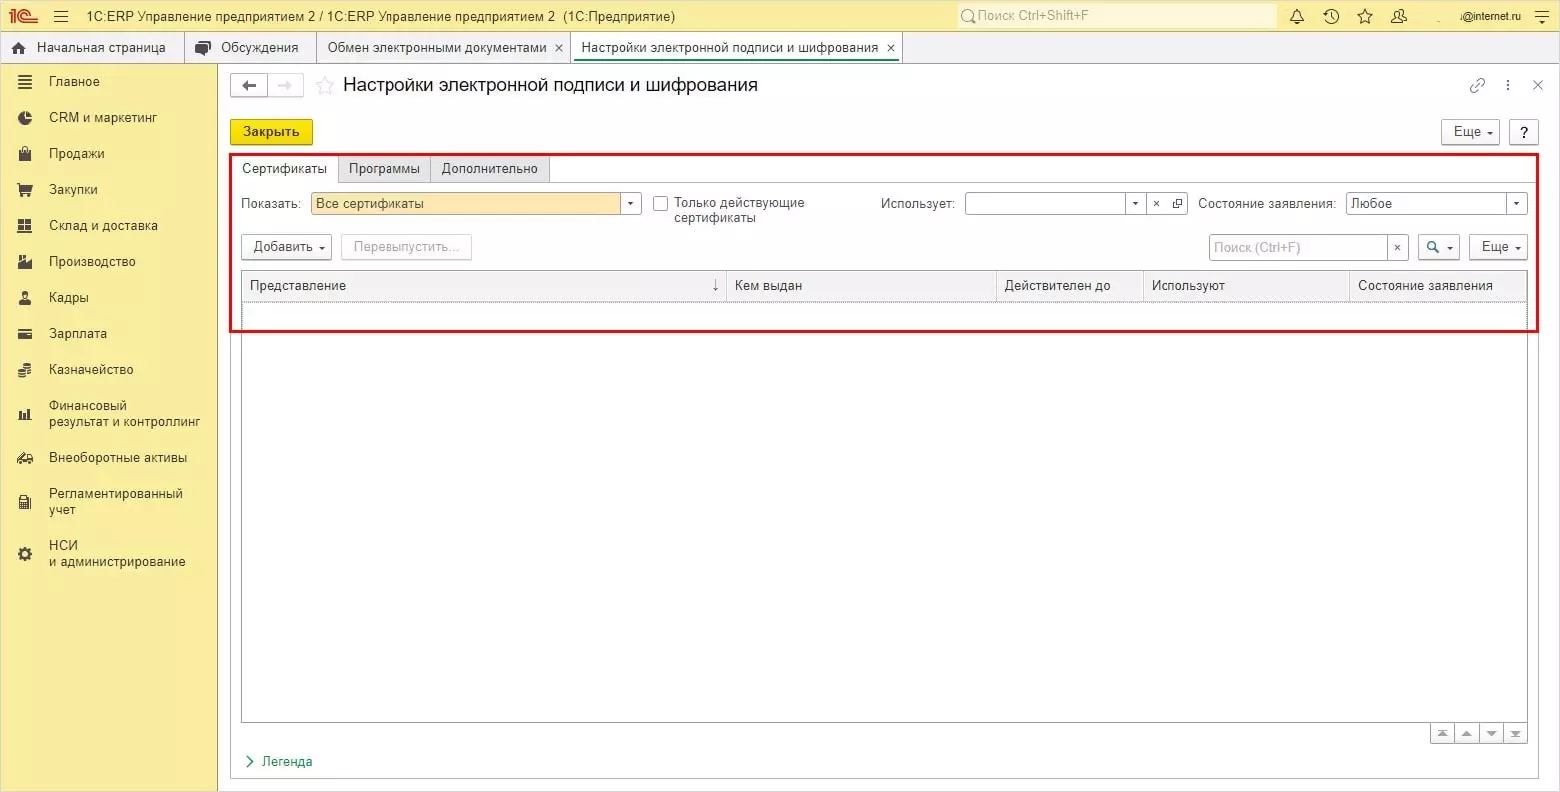This screenshot has height=792, width=1560.
Task: Copy link to this form via chain icon
Action: click(x=1477, y=86)
